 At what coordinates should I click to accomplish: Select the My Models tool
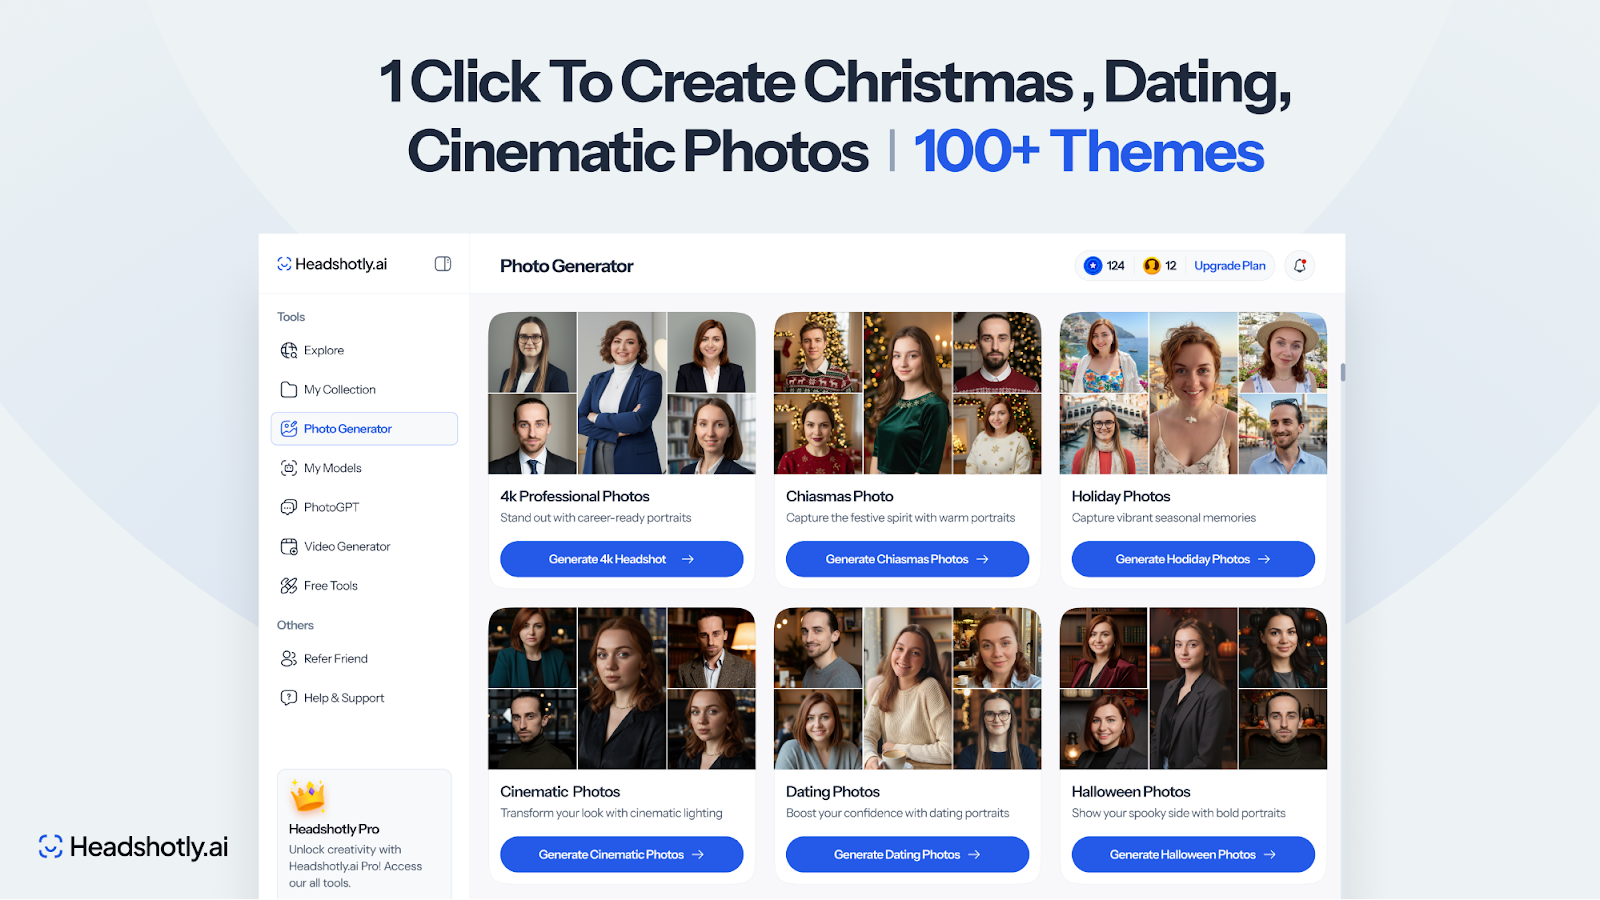[x=330, y=467]
